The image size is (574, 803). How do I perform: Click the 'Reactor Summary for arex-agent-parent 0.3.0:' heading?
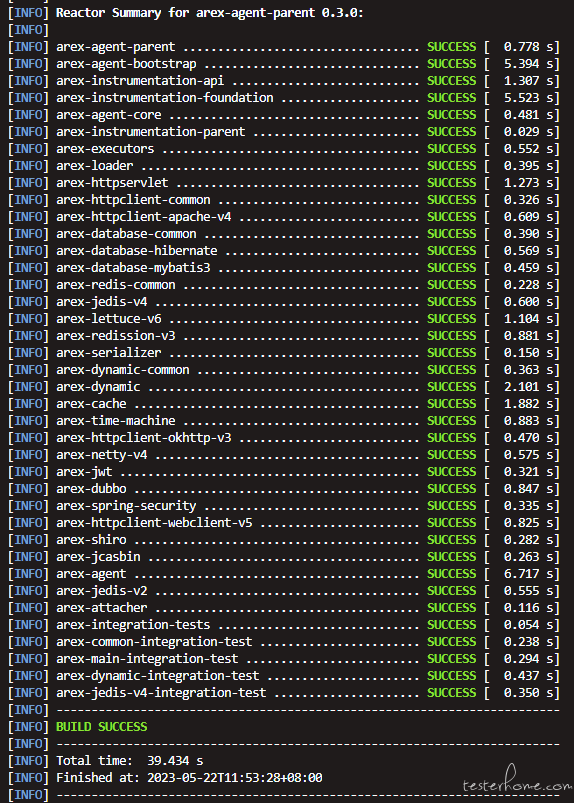(x=209, y=13)
